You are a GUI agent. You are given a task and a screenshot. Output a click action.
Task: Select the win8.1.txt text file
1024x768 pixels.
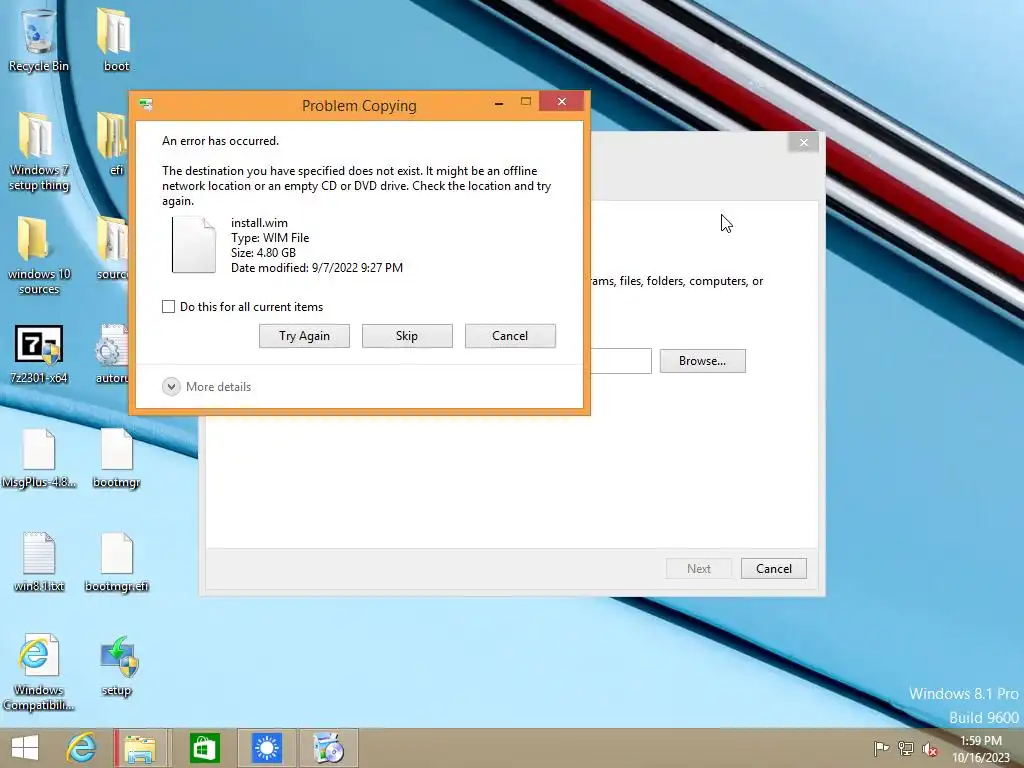pos(39,562)
